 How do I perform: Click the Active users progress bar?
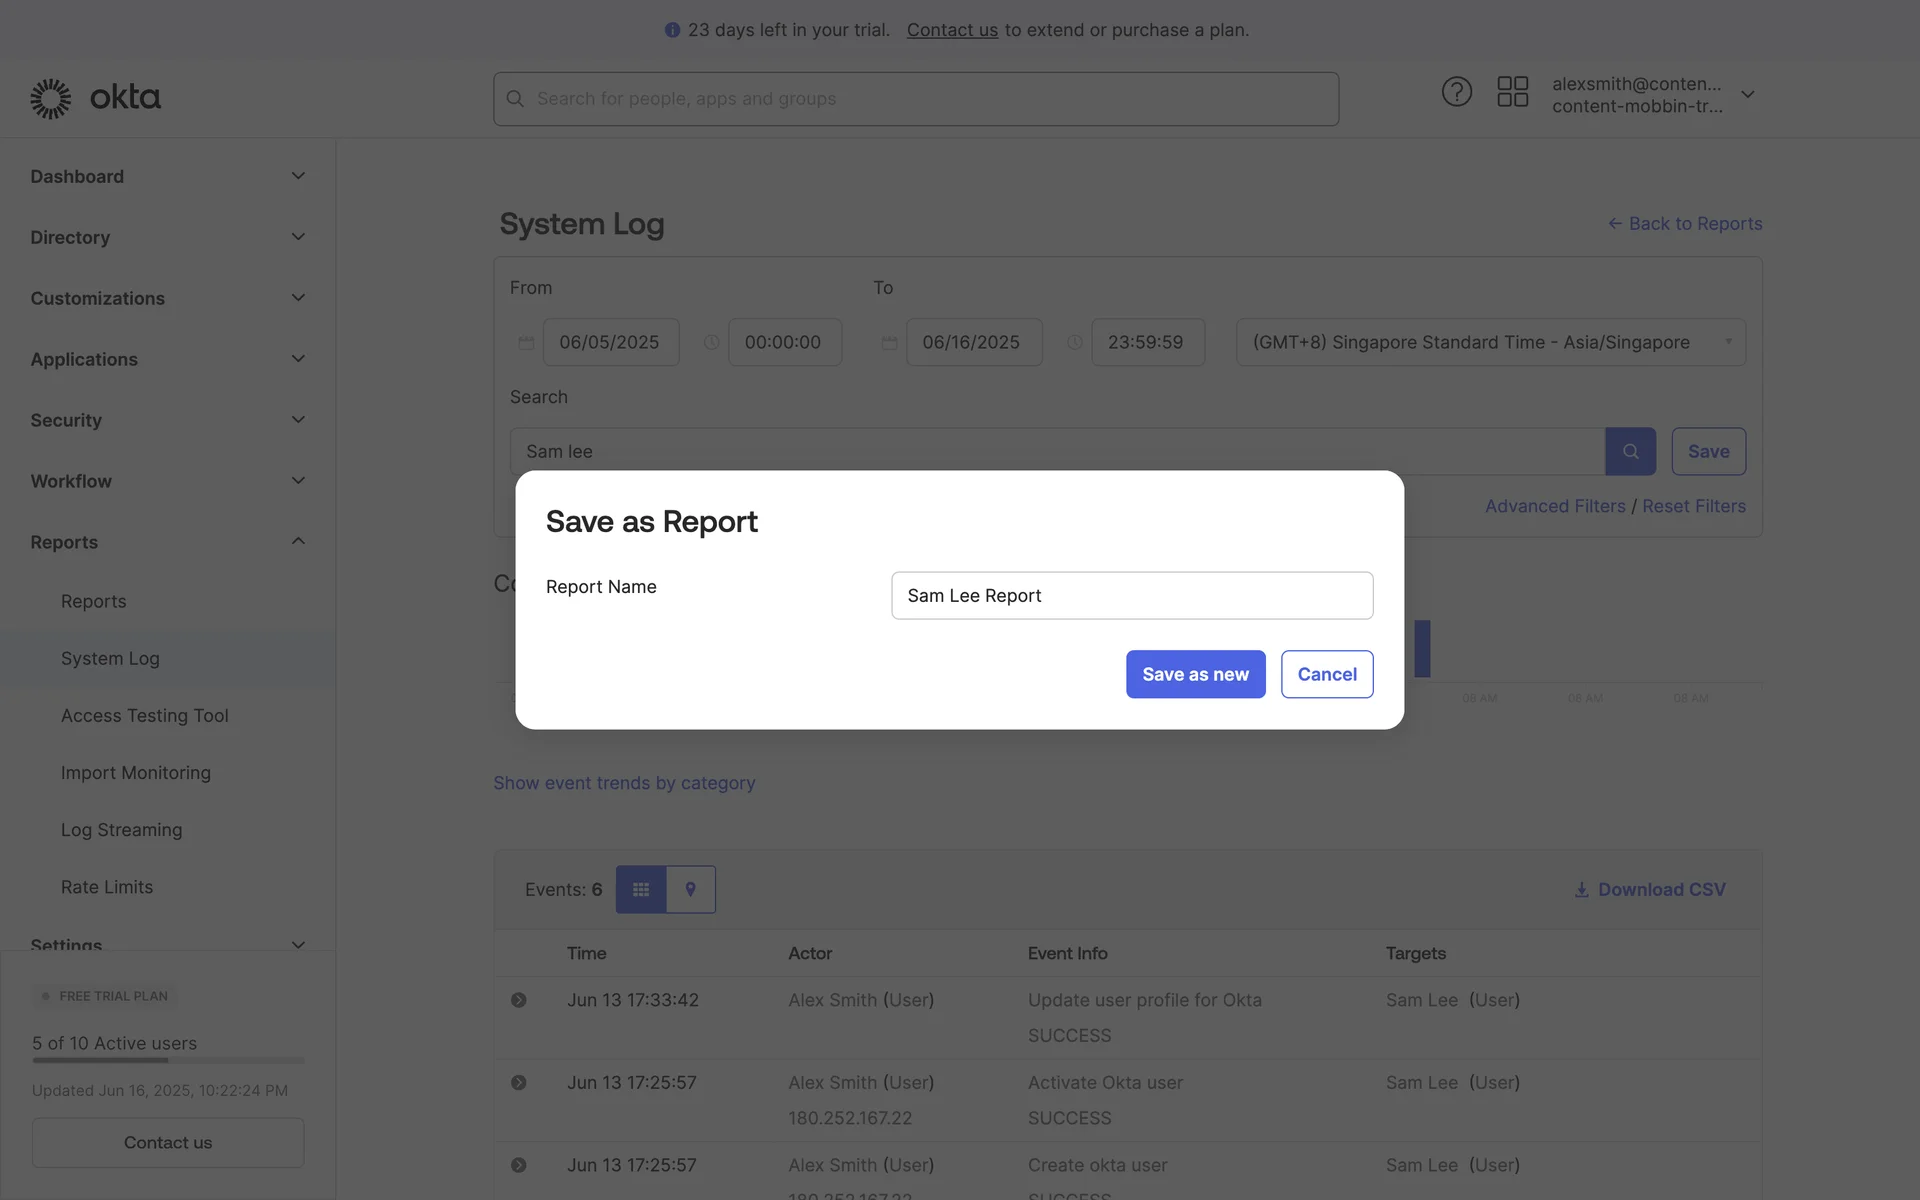click(167, 1062)
